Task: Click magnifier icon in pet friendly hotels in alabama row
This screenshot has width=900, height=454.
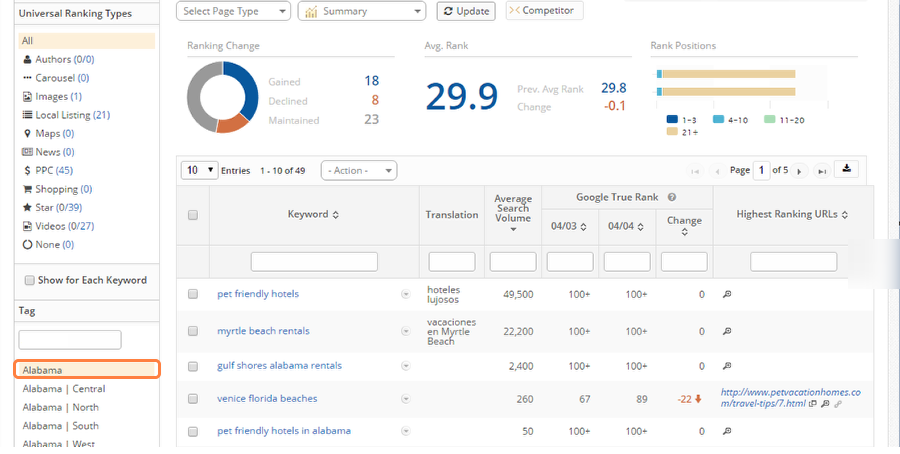Action: (x=727, y=431)
